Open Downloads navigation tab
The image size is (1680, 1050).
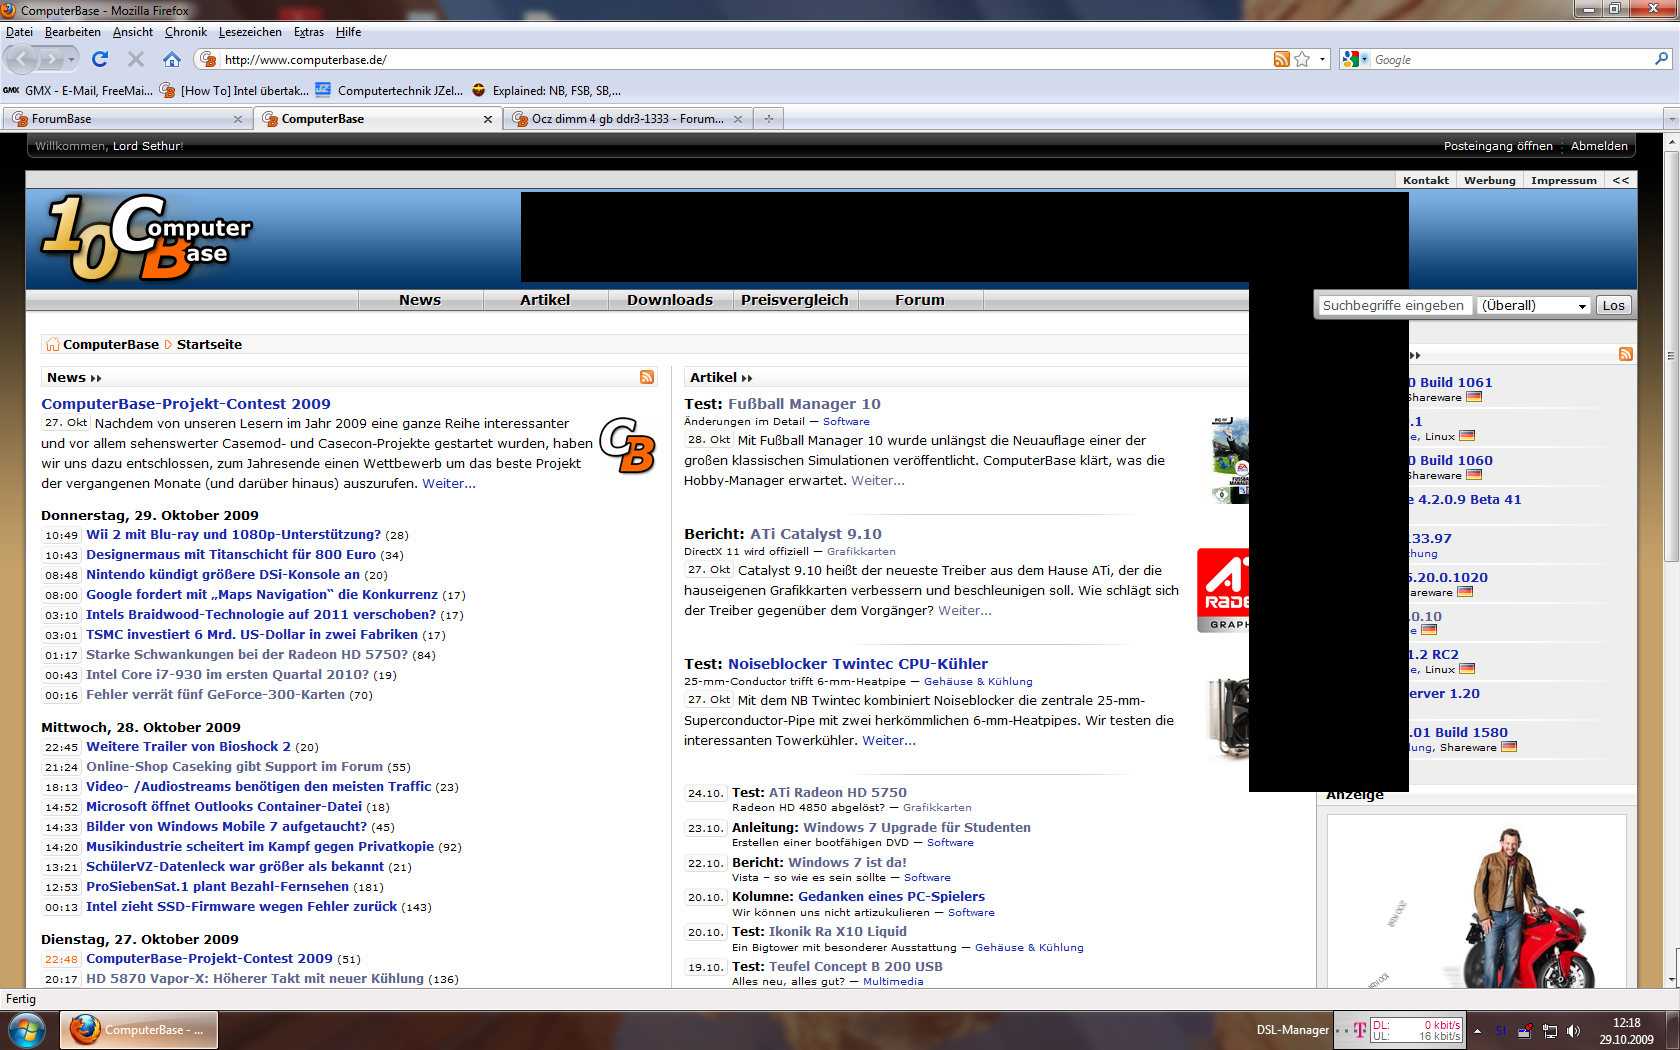tap(670, 300)
